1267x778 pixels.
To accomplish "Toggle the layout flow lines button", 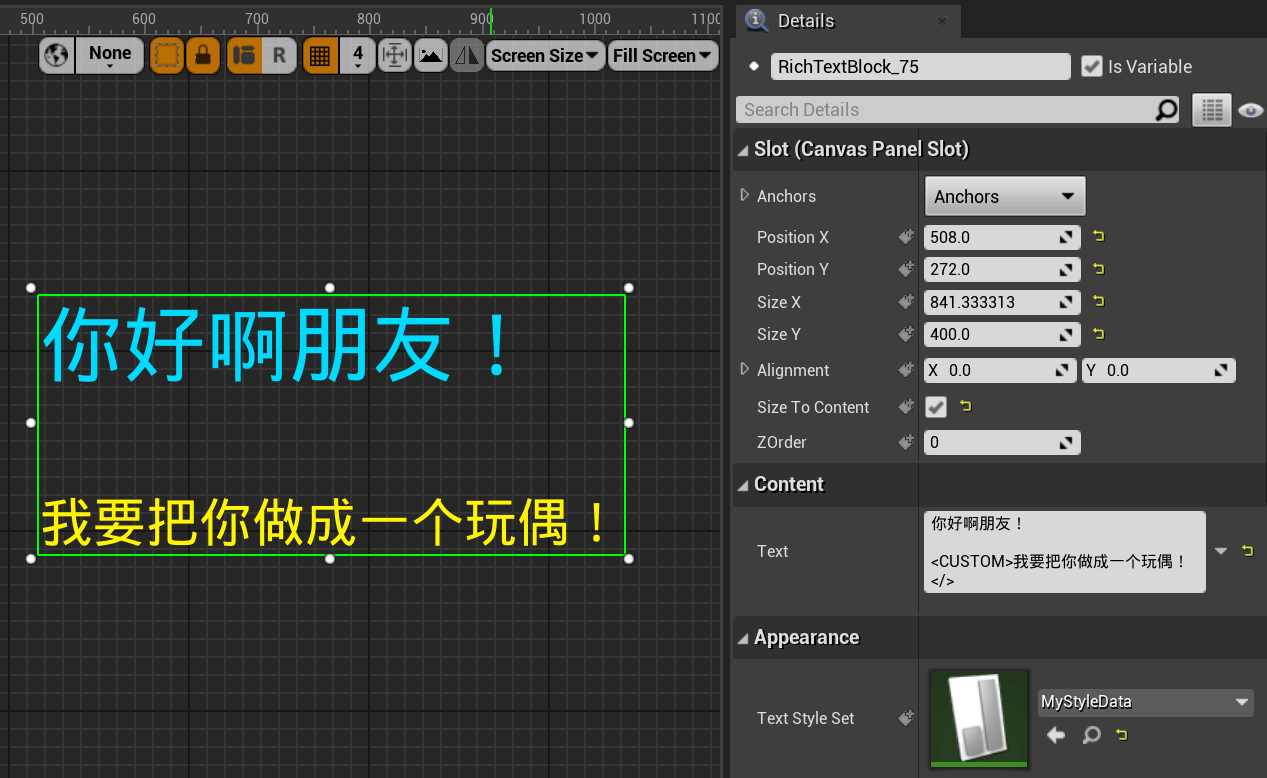I will coord(244,55).
